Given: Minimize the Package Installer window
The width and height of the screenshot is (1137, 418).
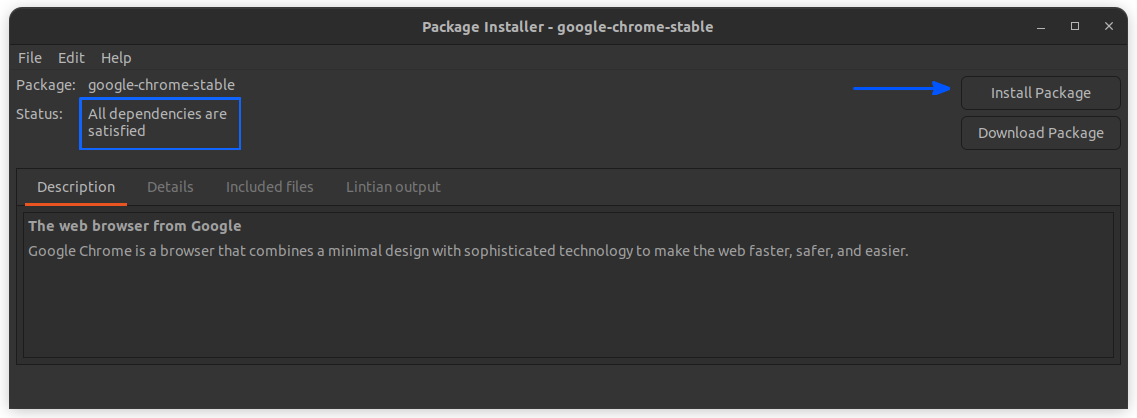Looking at the screenshot, I should (x=1041, y=27).
